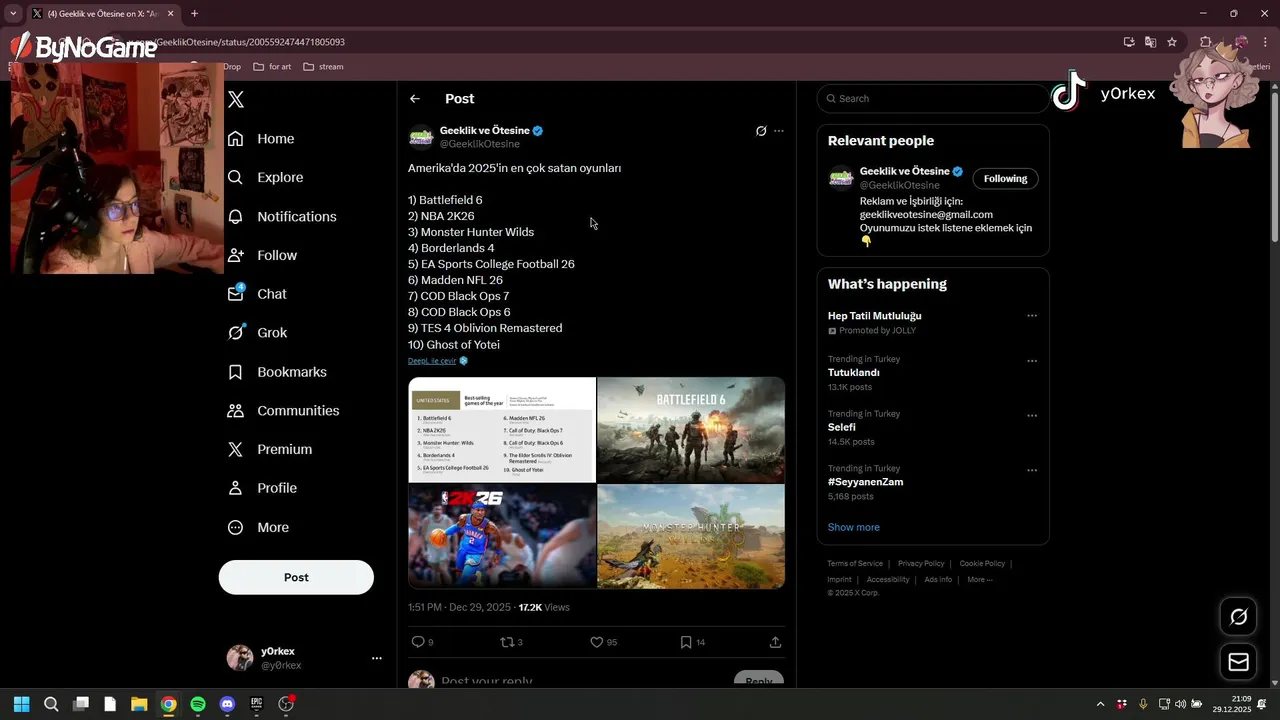Open Accessibility footer link

(888, 580)
